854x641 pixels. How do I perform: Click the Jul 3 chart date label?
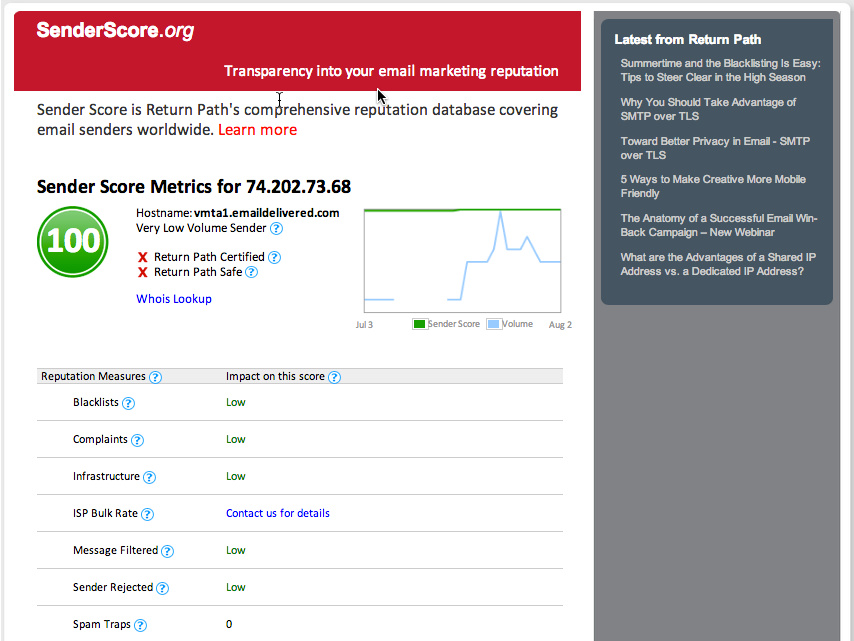[x=364, y=325]
